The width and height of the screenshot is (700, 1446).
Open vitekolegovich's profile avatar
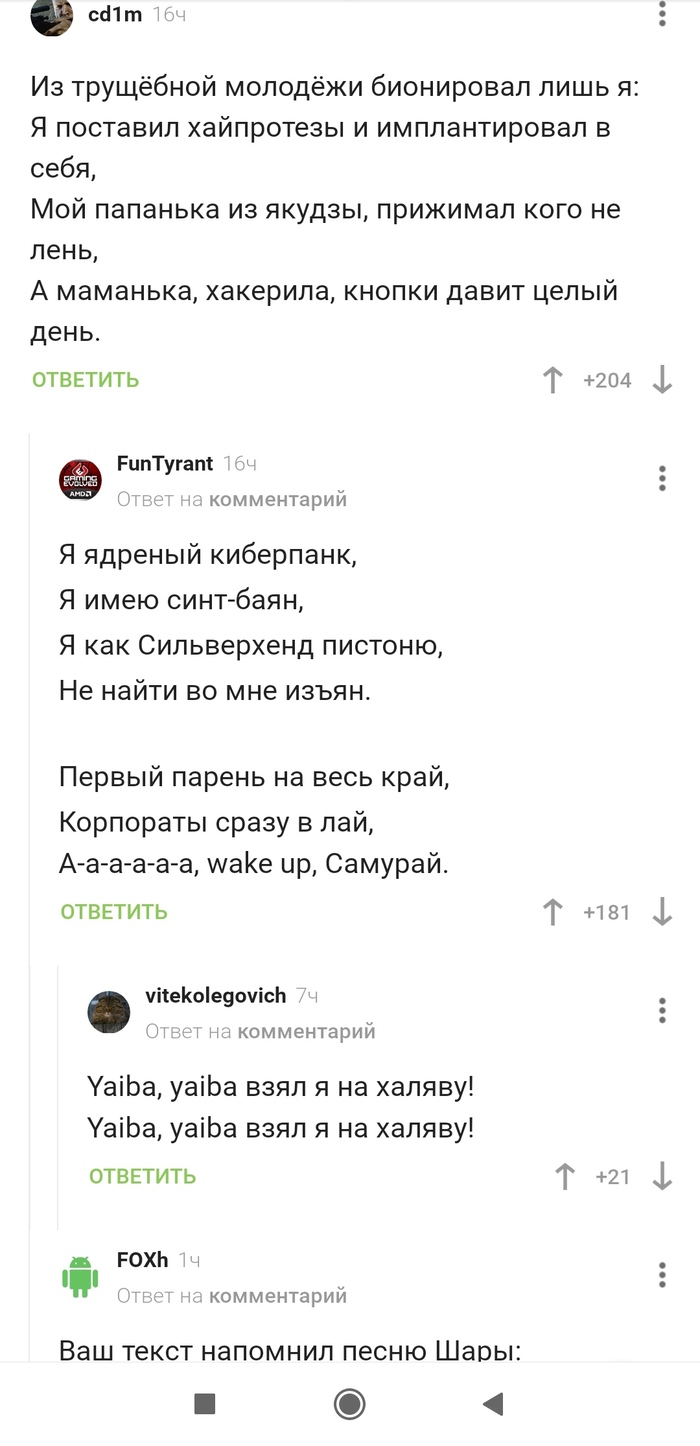(109, 1012)
